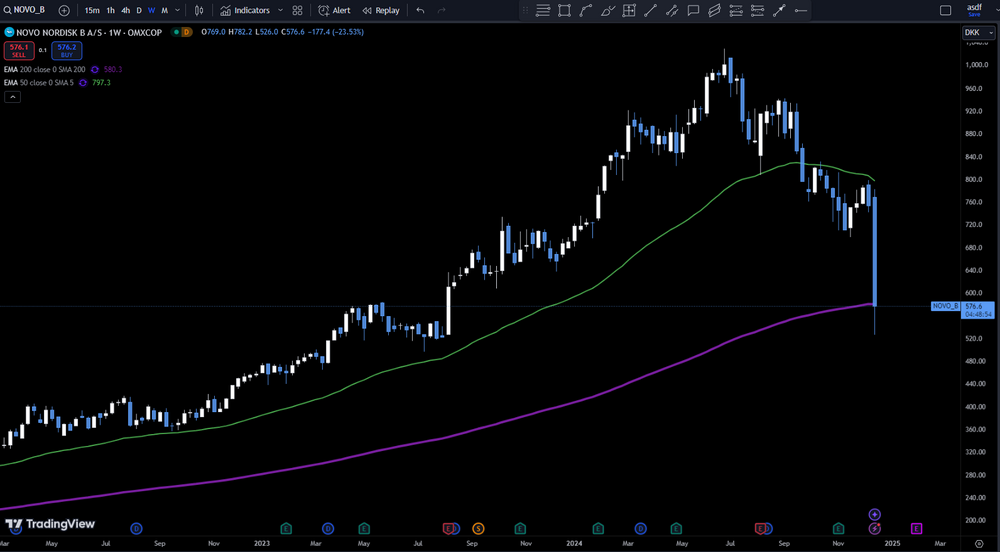Collapse the indicator legend arrow
This screenshot has height=552, width=1000.
coord(12,97)
